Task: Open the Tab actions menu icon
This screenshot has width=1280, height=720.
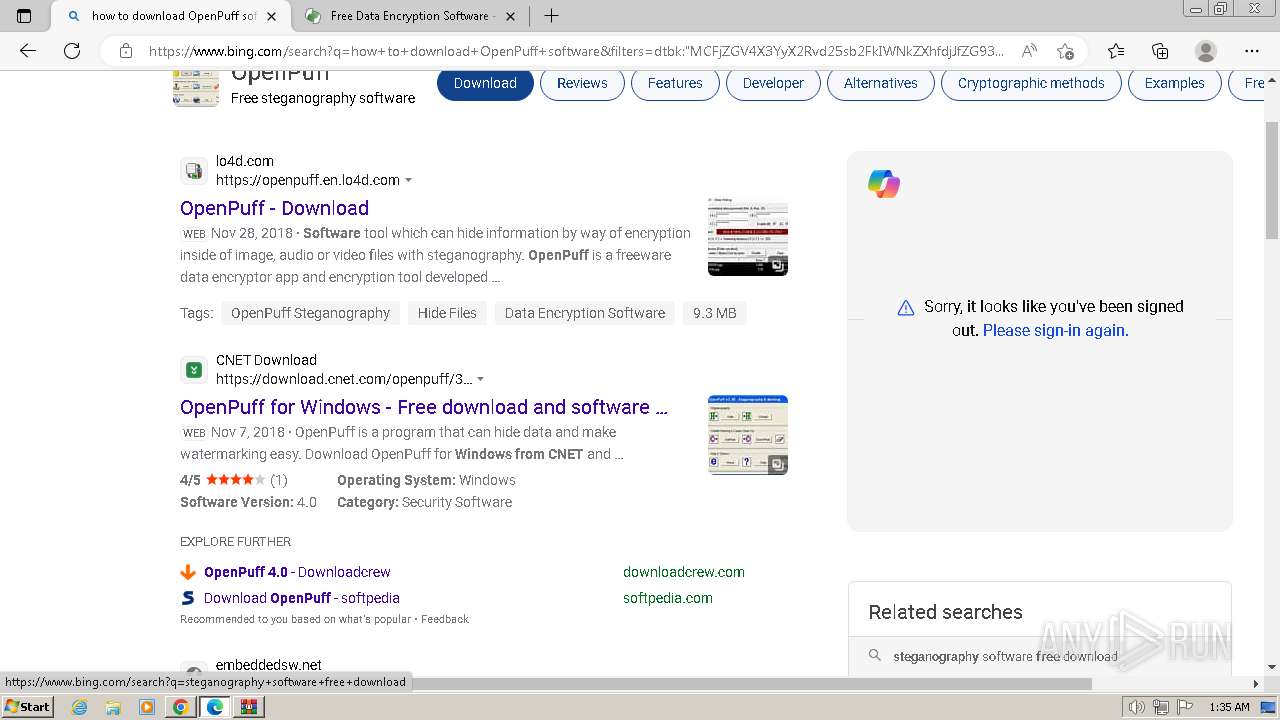Action: [x=24, y=16]
